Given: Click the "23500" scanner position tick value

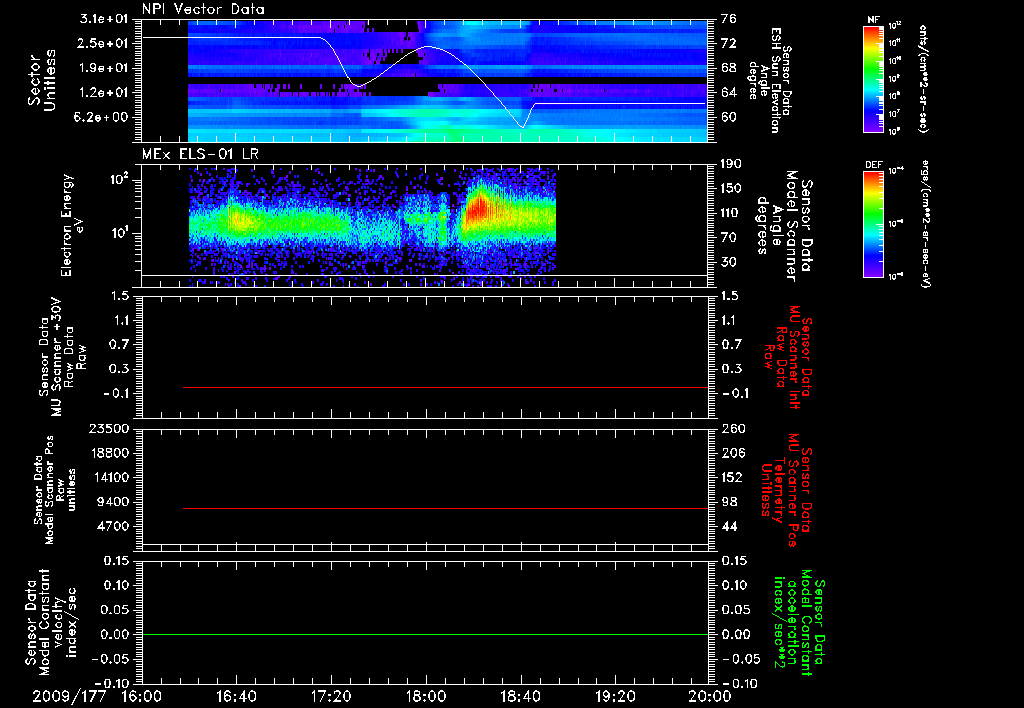Looking at the screenshot, I should click(x=109, y=428).
